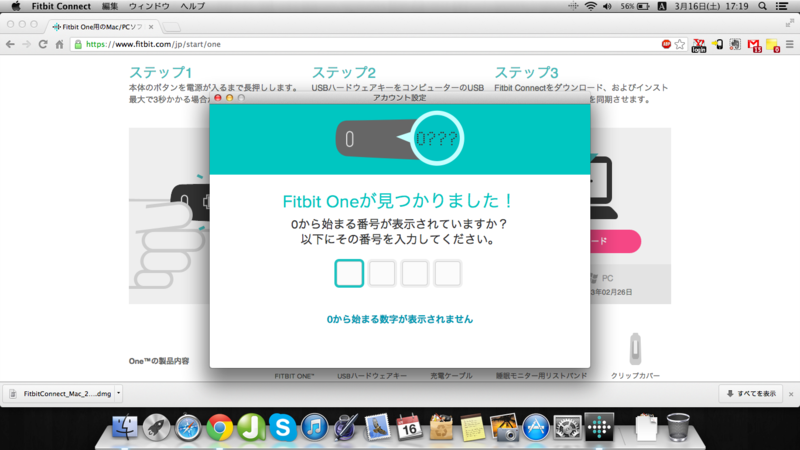Expand the download item dropdown arrow
Screen dimensions: 800x450
coord(118,393)
